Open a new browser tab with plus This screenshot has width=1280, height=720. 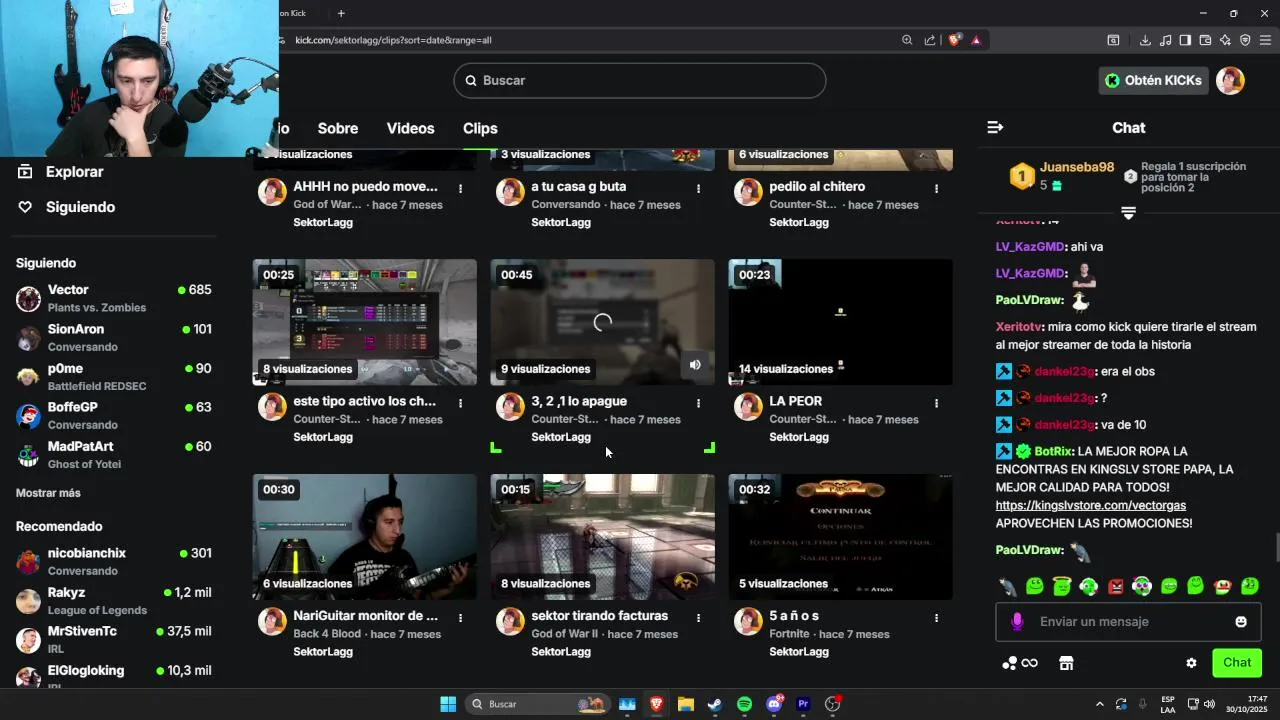point(341,13)
